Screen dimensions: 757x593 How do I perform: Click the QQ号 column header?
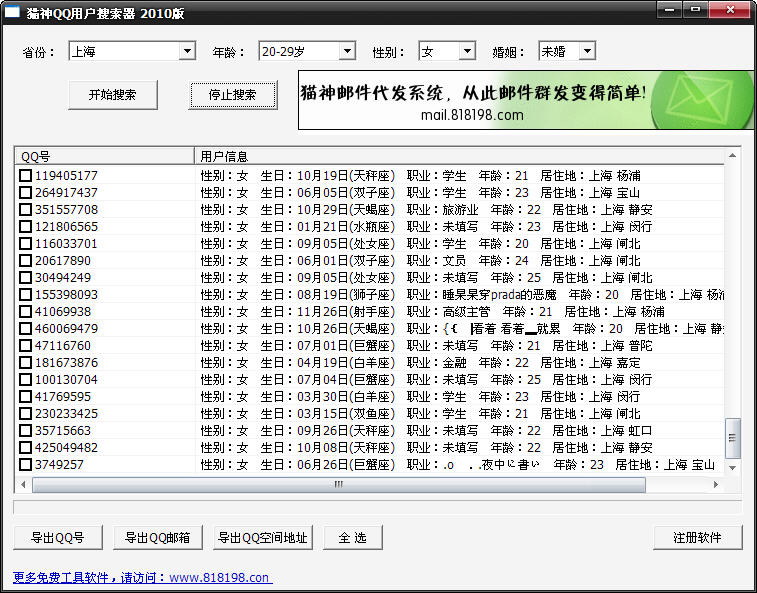(105, 156)
